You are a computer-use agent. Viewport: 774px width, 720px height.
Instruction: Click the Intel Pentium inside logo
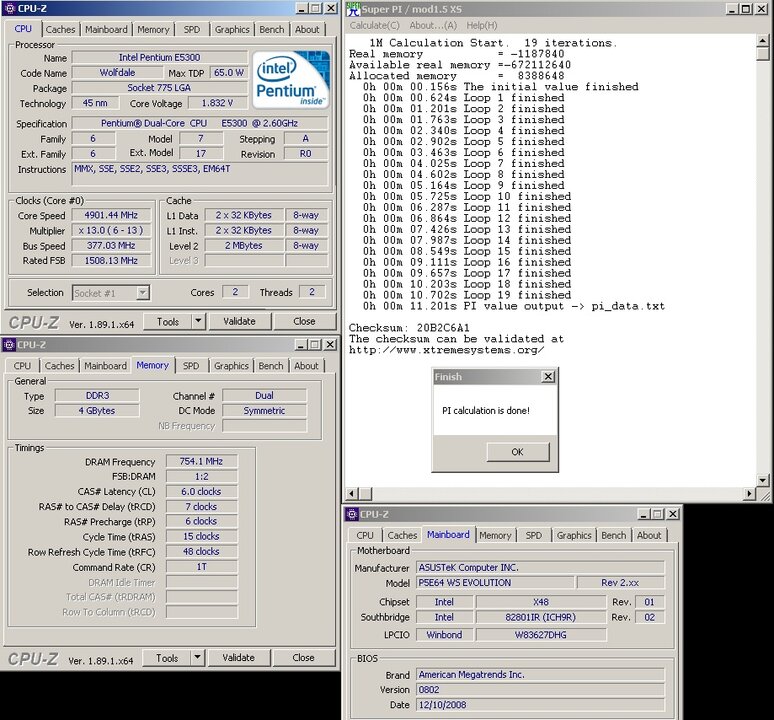(x=291, y=79)
